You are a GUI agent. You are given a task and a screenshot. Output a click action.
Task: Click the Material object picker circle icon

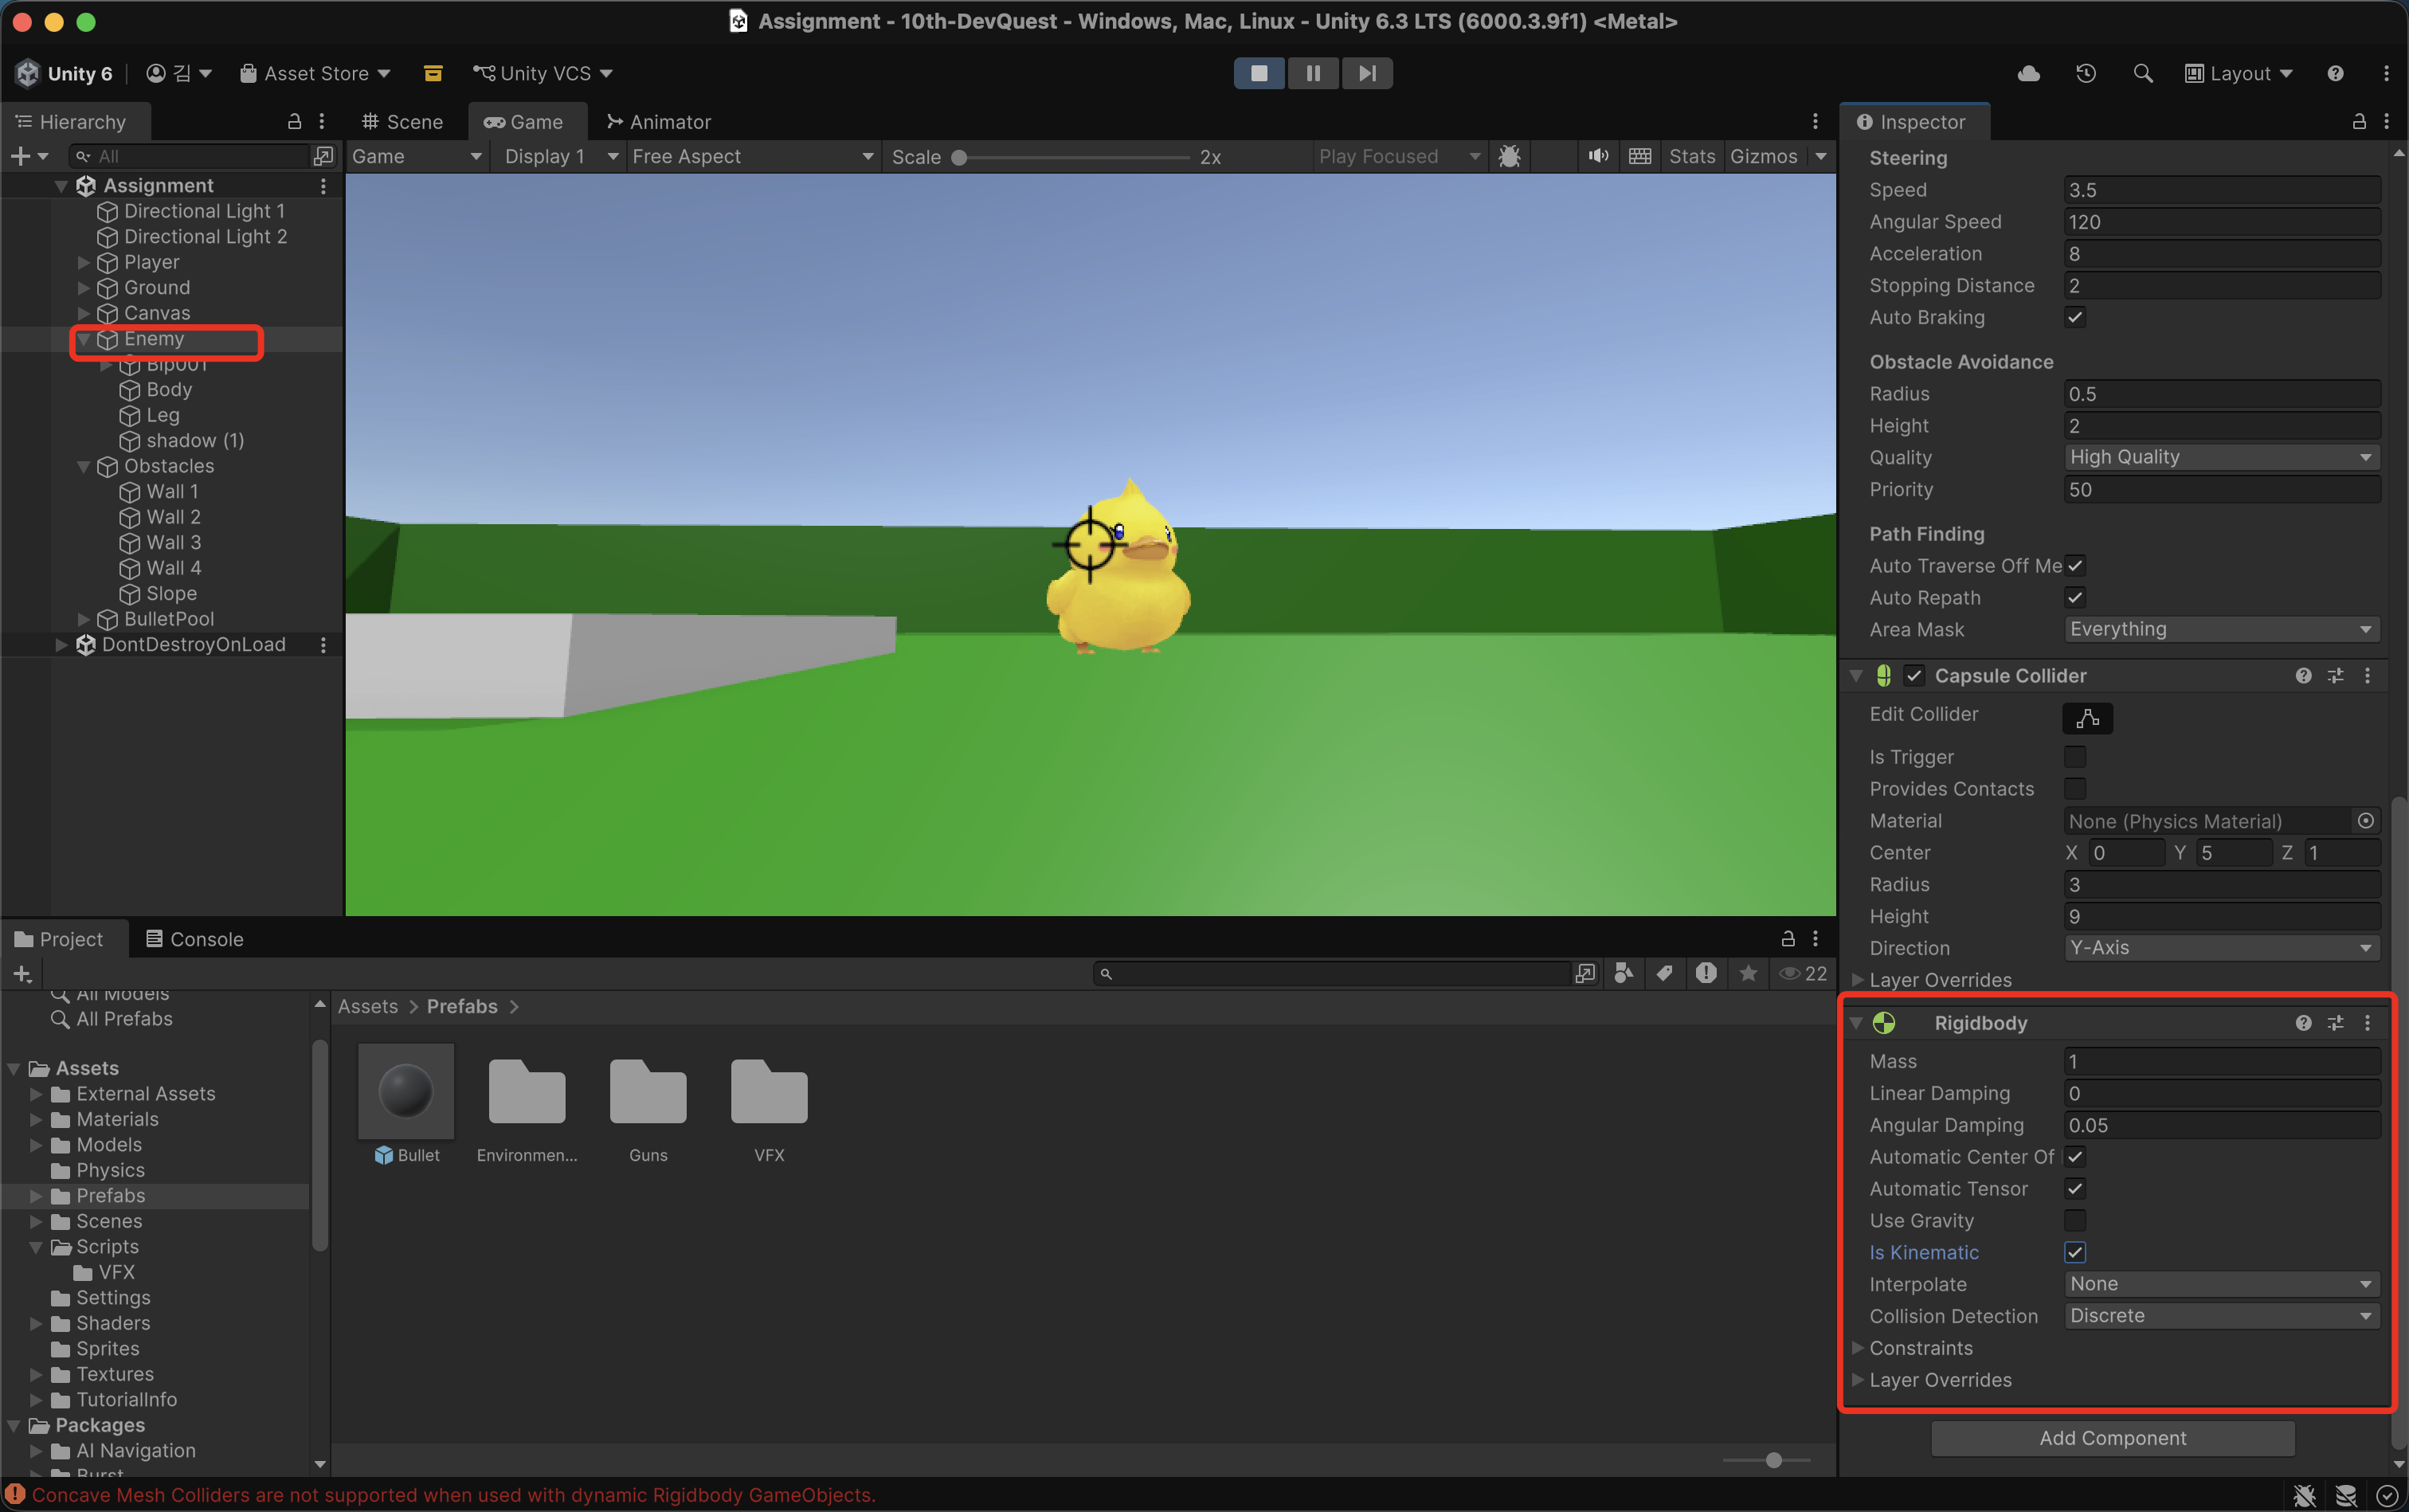(x=2365, y=821)
